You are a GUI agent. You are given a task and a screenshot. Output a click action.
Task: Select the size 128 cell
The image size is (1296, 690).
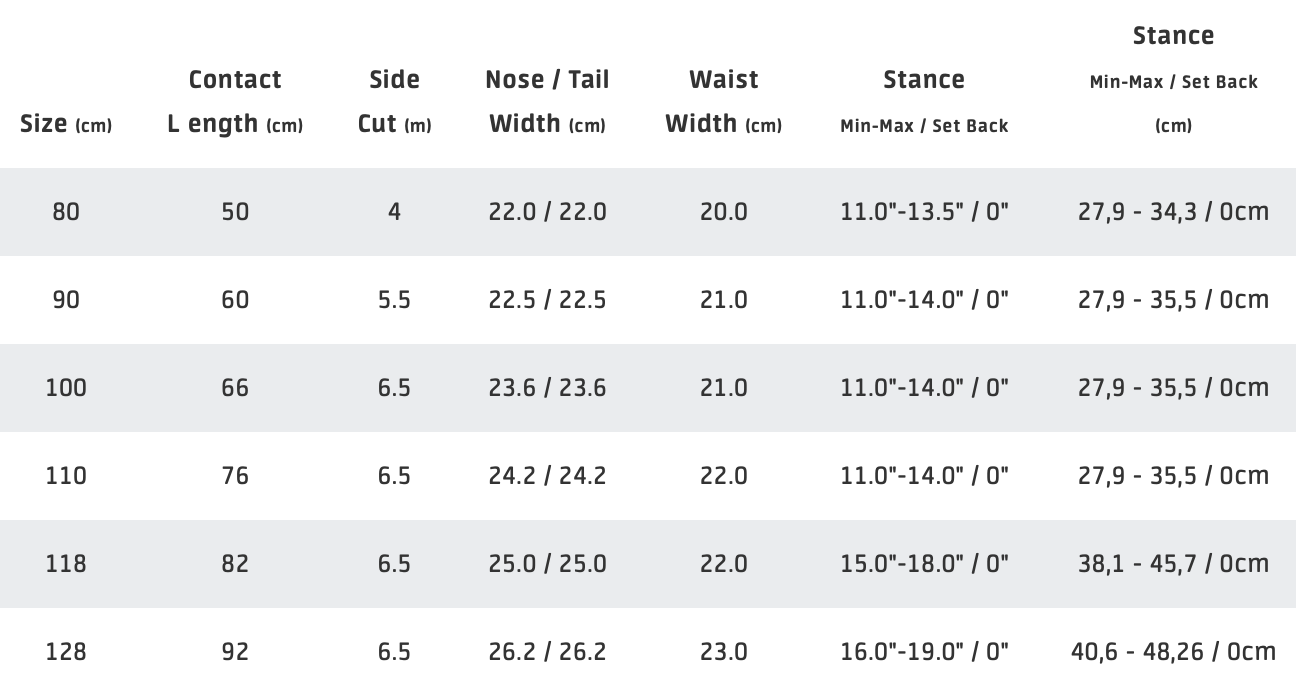pyautogui.click(x=66, y=652)
